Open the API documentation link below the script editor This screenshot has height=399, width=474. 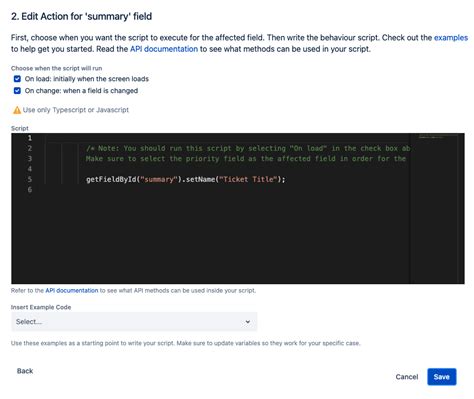pyautogui.click(x=72, y=290)
